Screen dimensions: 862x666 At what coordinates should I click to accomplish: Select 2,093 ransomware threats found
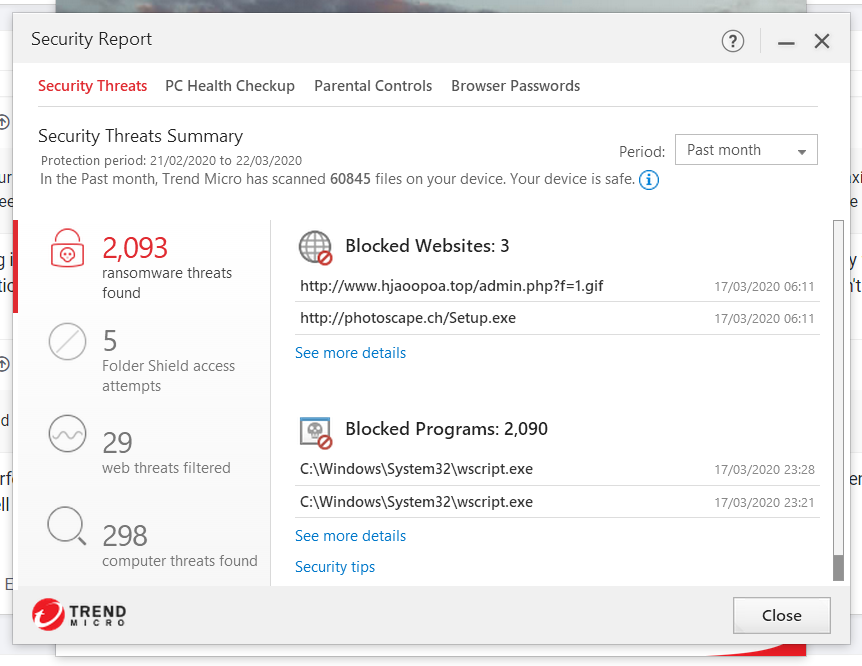tap(144, 267)
